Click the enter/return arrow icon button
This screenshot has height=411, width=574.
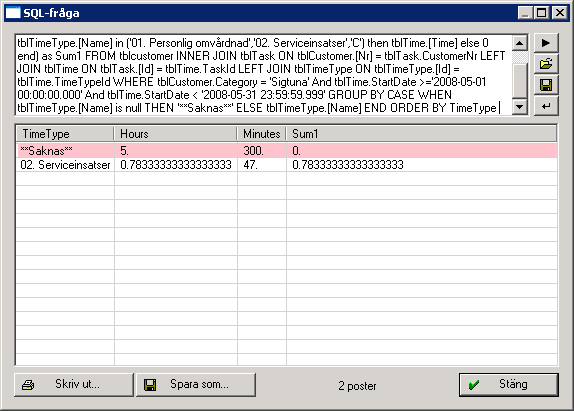pyautogui.click(x=545, y=107)
